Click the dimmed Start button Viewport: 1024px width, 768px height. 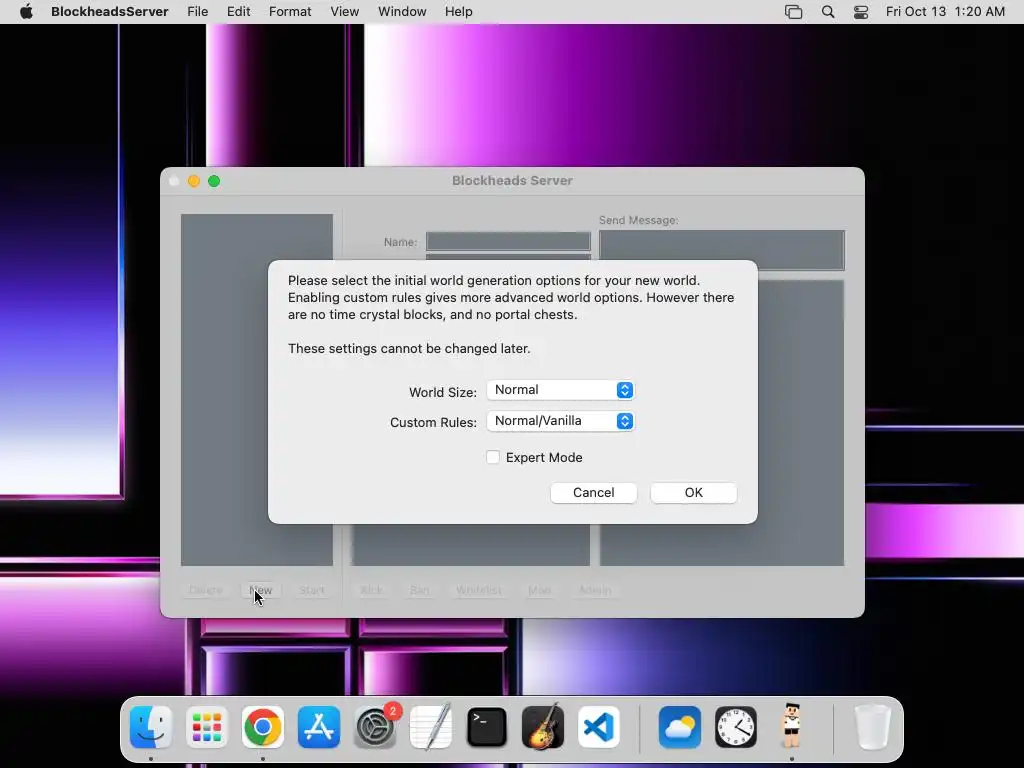tap(312, 590)
